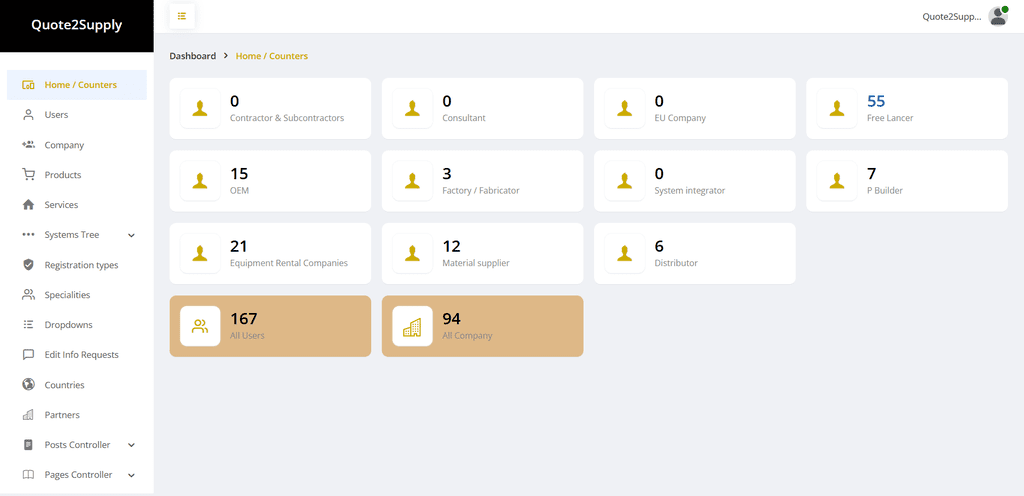Click the Countries globe icon
The height and width of the screenshot is (496, 1024).
click(28, 384)
